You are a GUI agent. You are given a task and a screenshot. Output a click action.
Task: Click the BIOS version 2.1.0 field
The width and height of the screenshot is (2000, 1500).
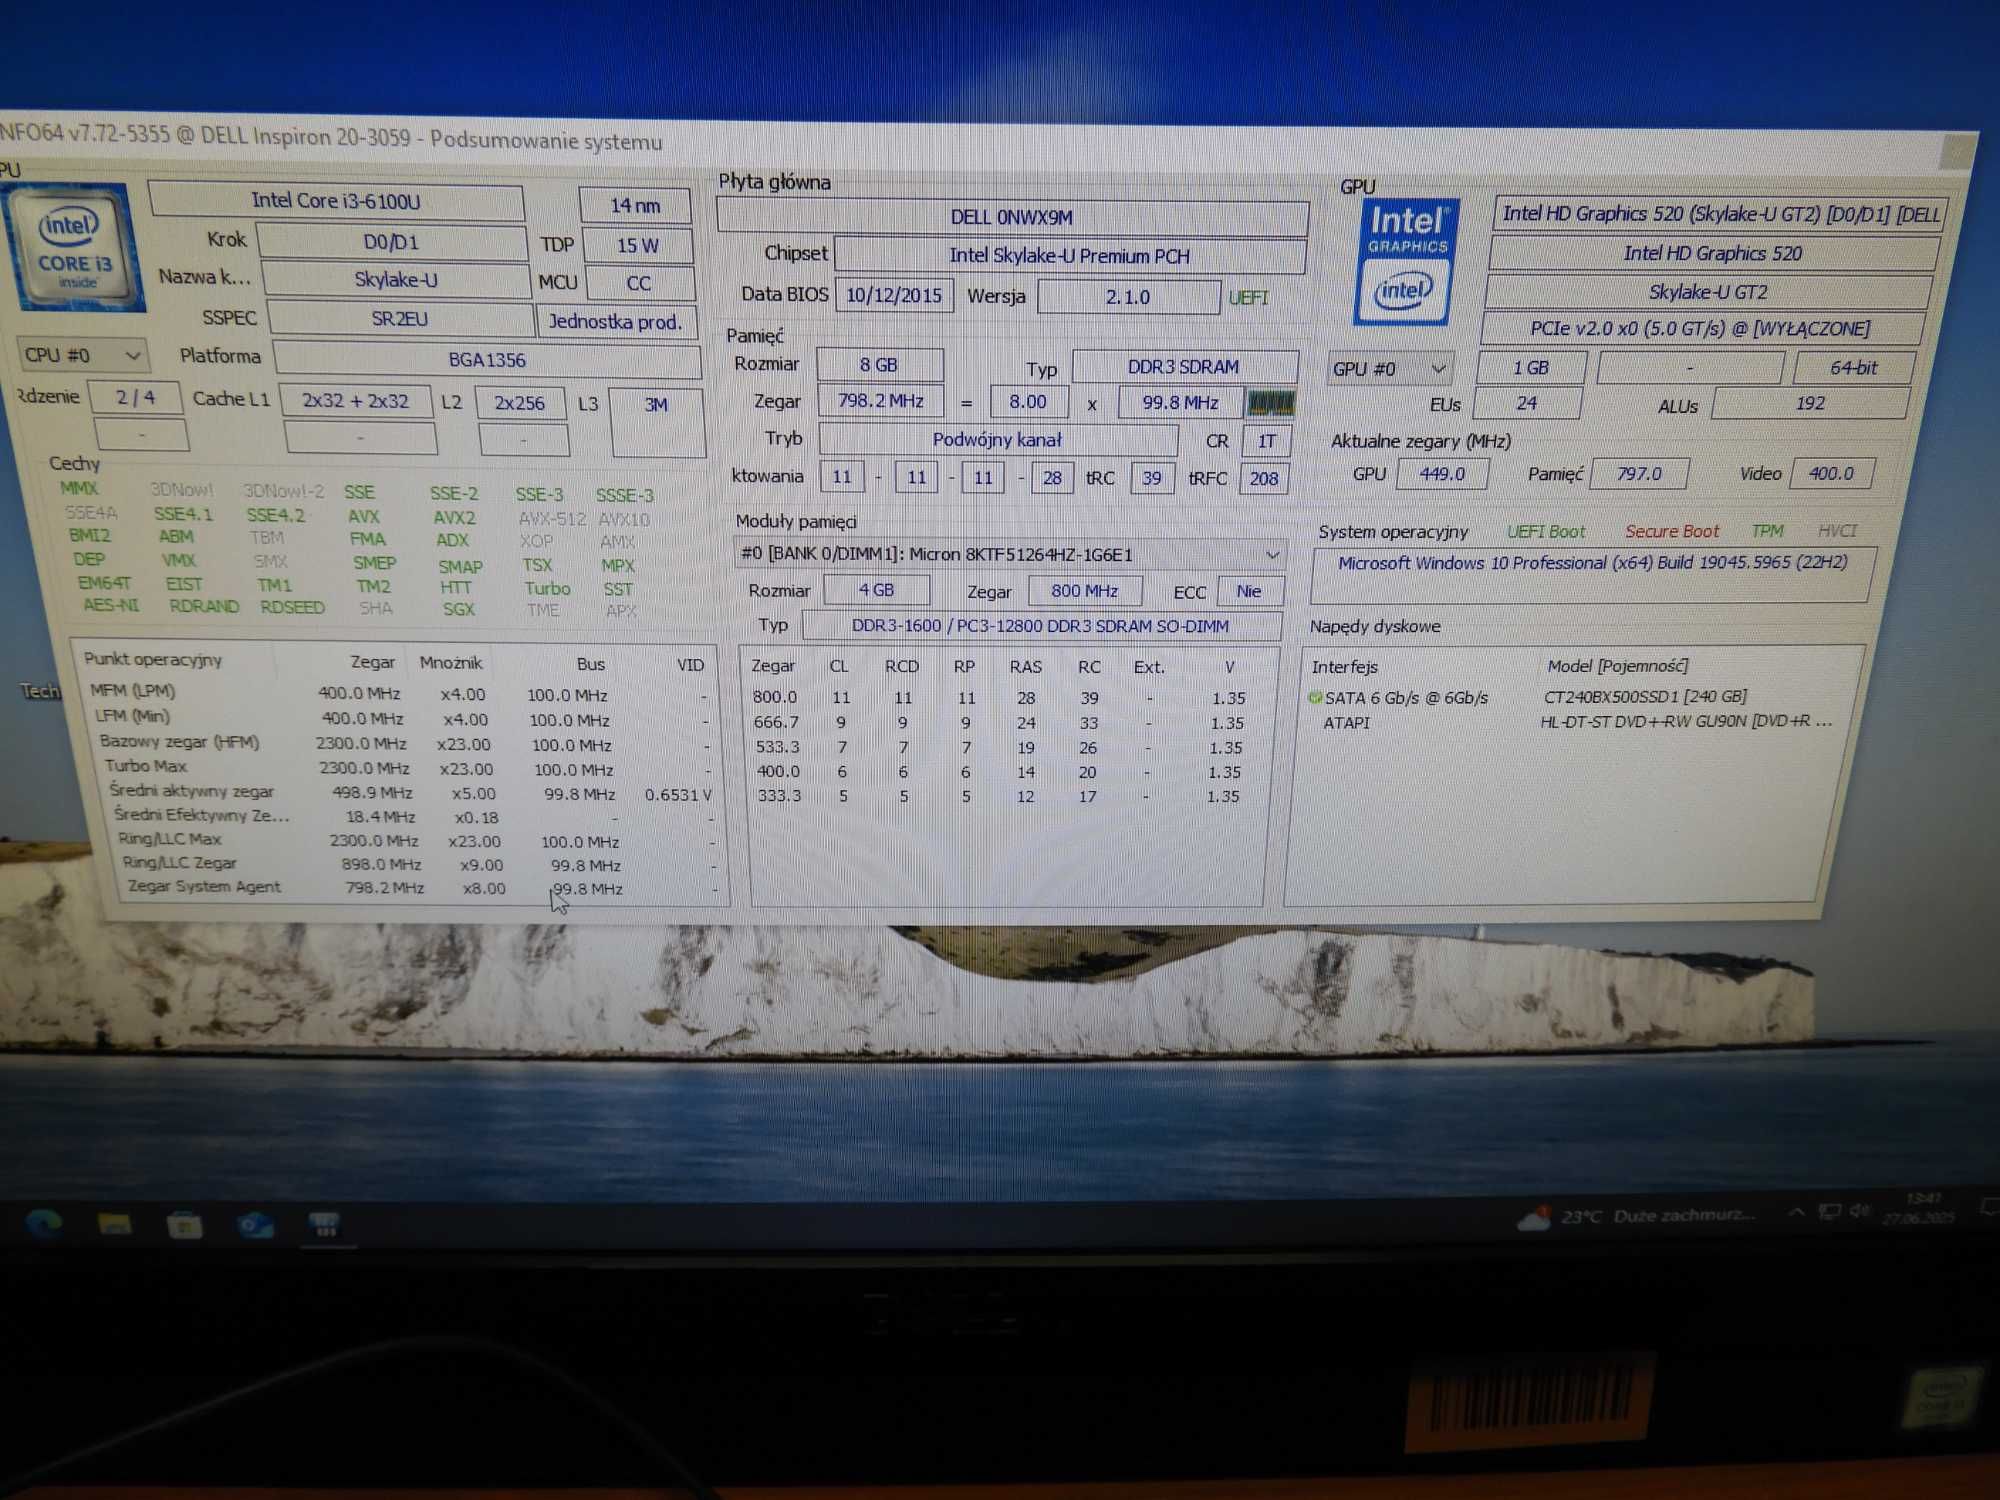pos(1128,297)
